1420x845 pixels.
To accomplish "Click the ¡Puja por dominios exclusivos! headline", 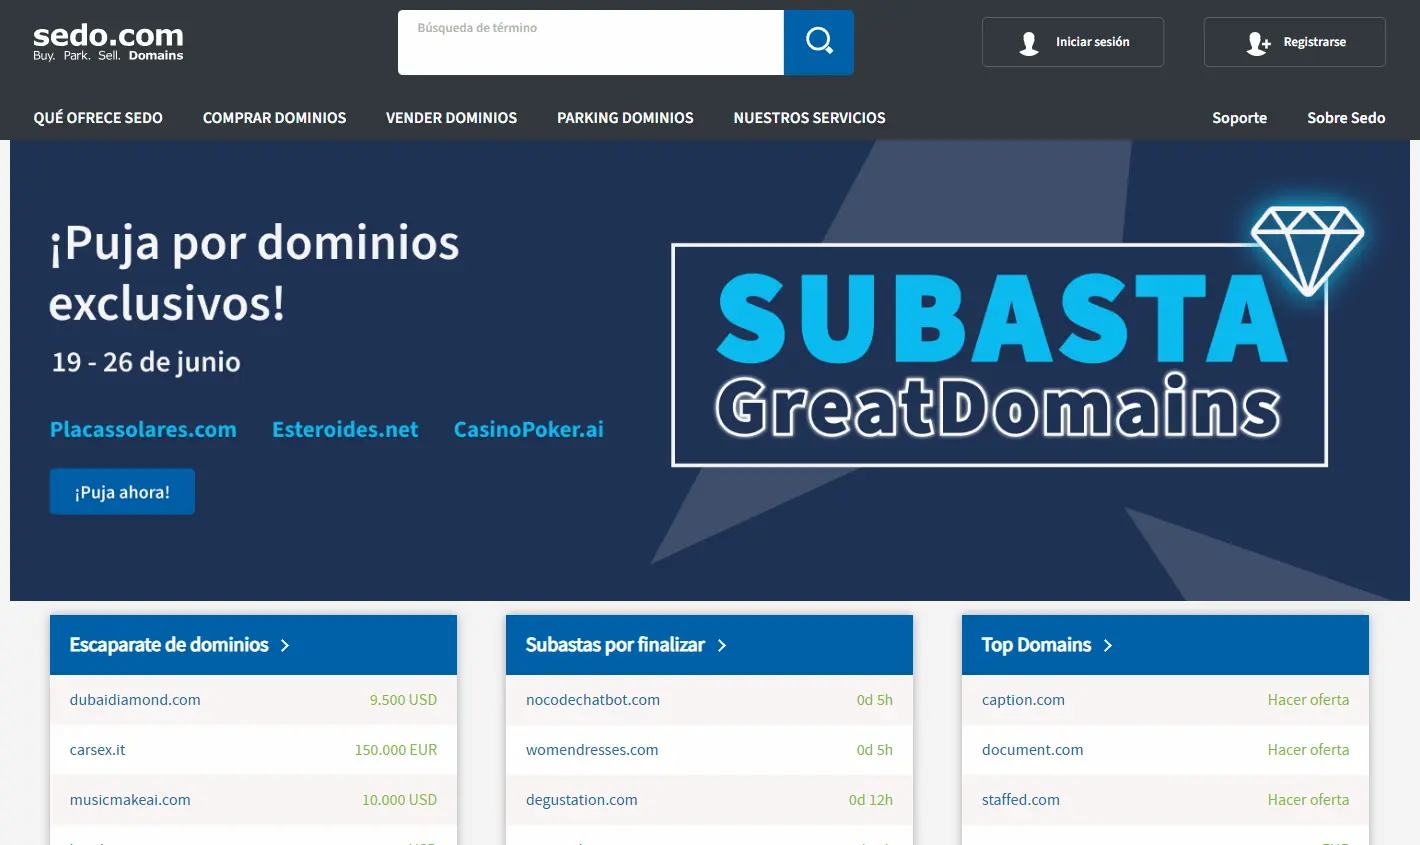I will 254,272.
